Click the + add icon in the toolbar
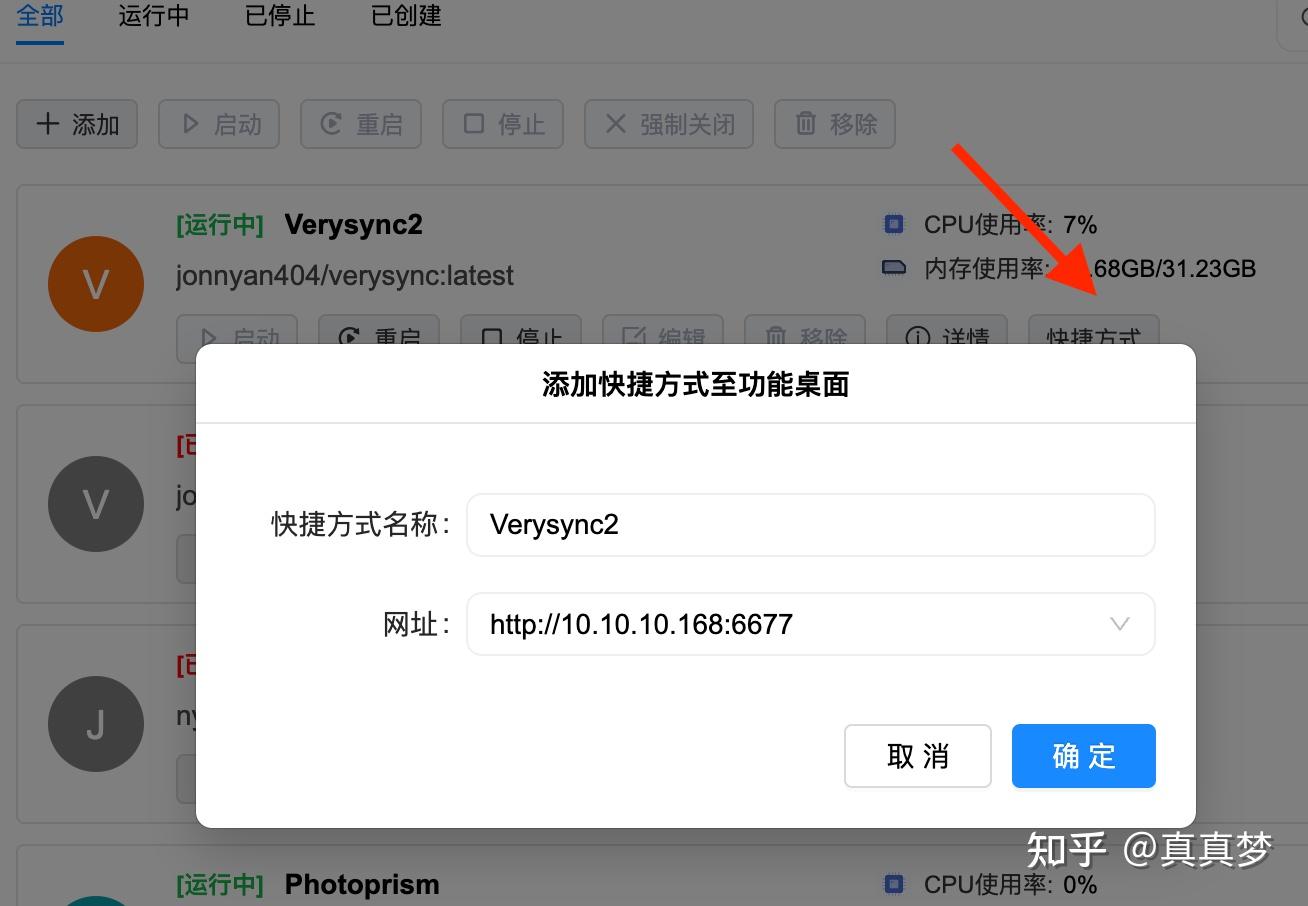Image resolution: width=1308 pixels, height=906 pixels. pos(47,124)
